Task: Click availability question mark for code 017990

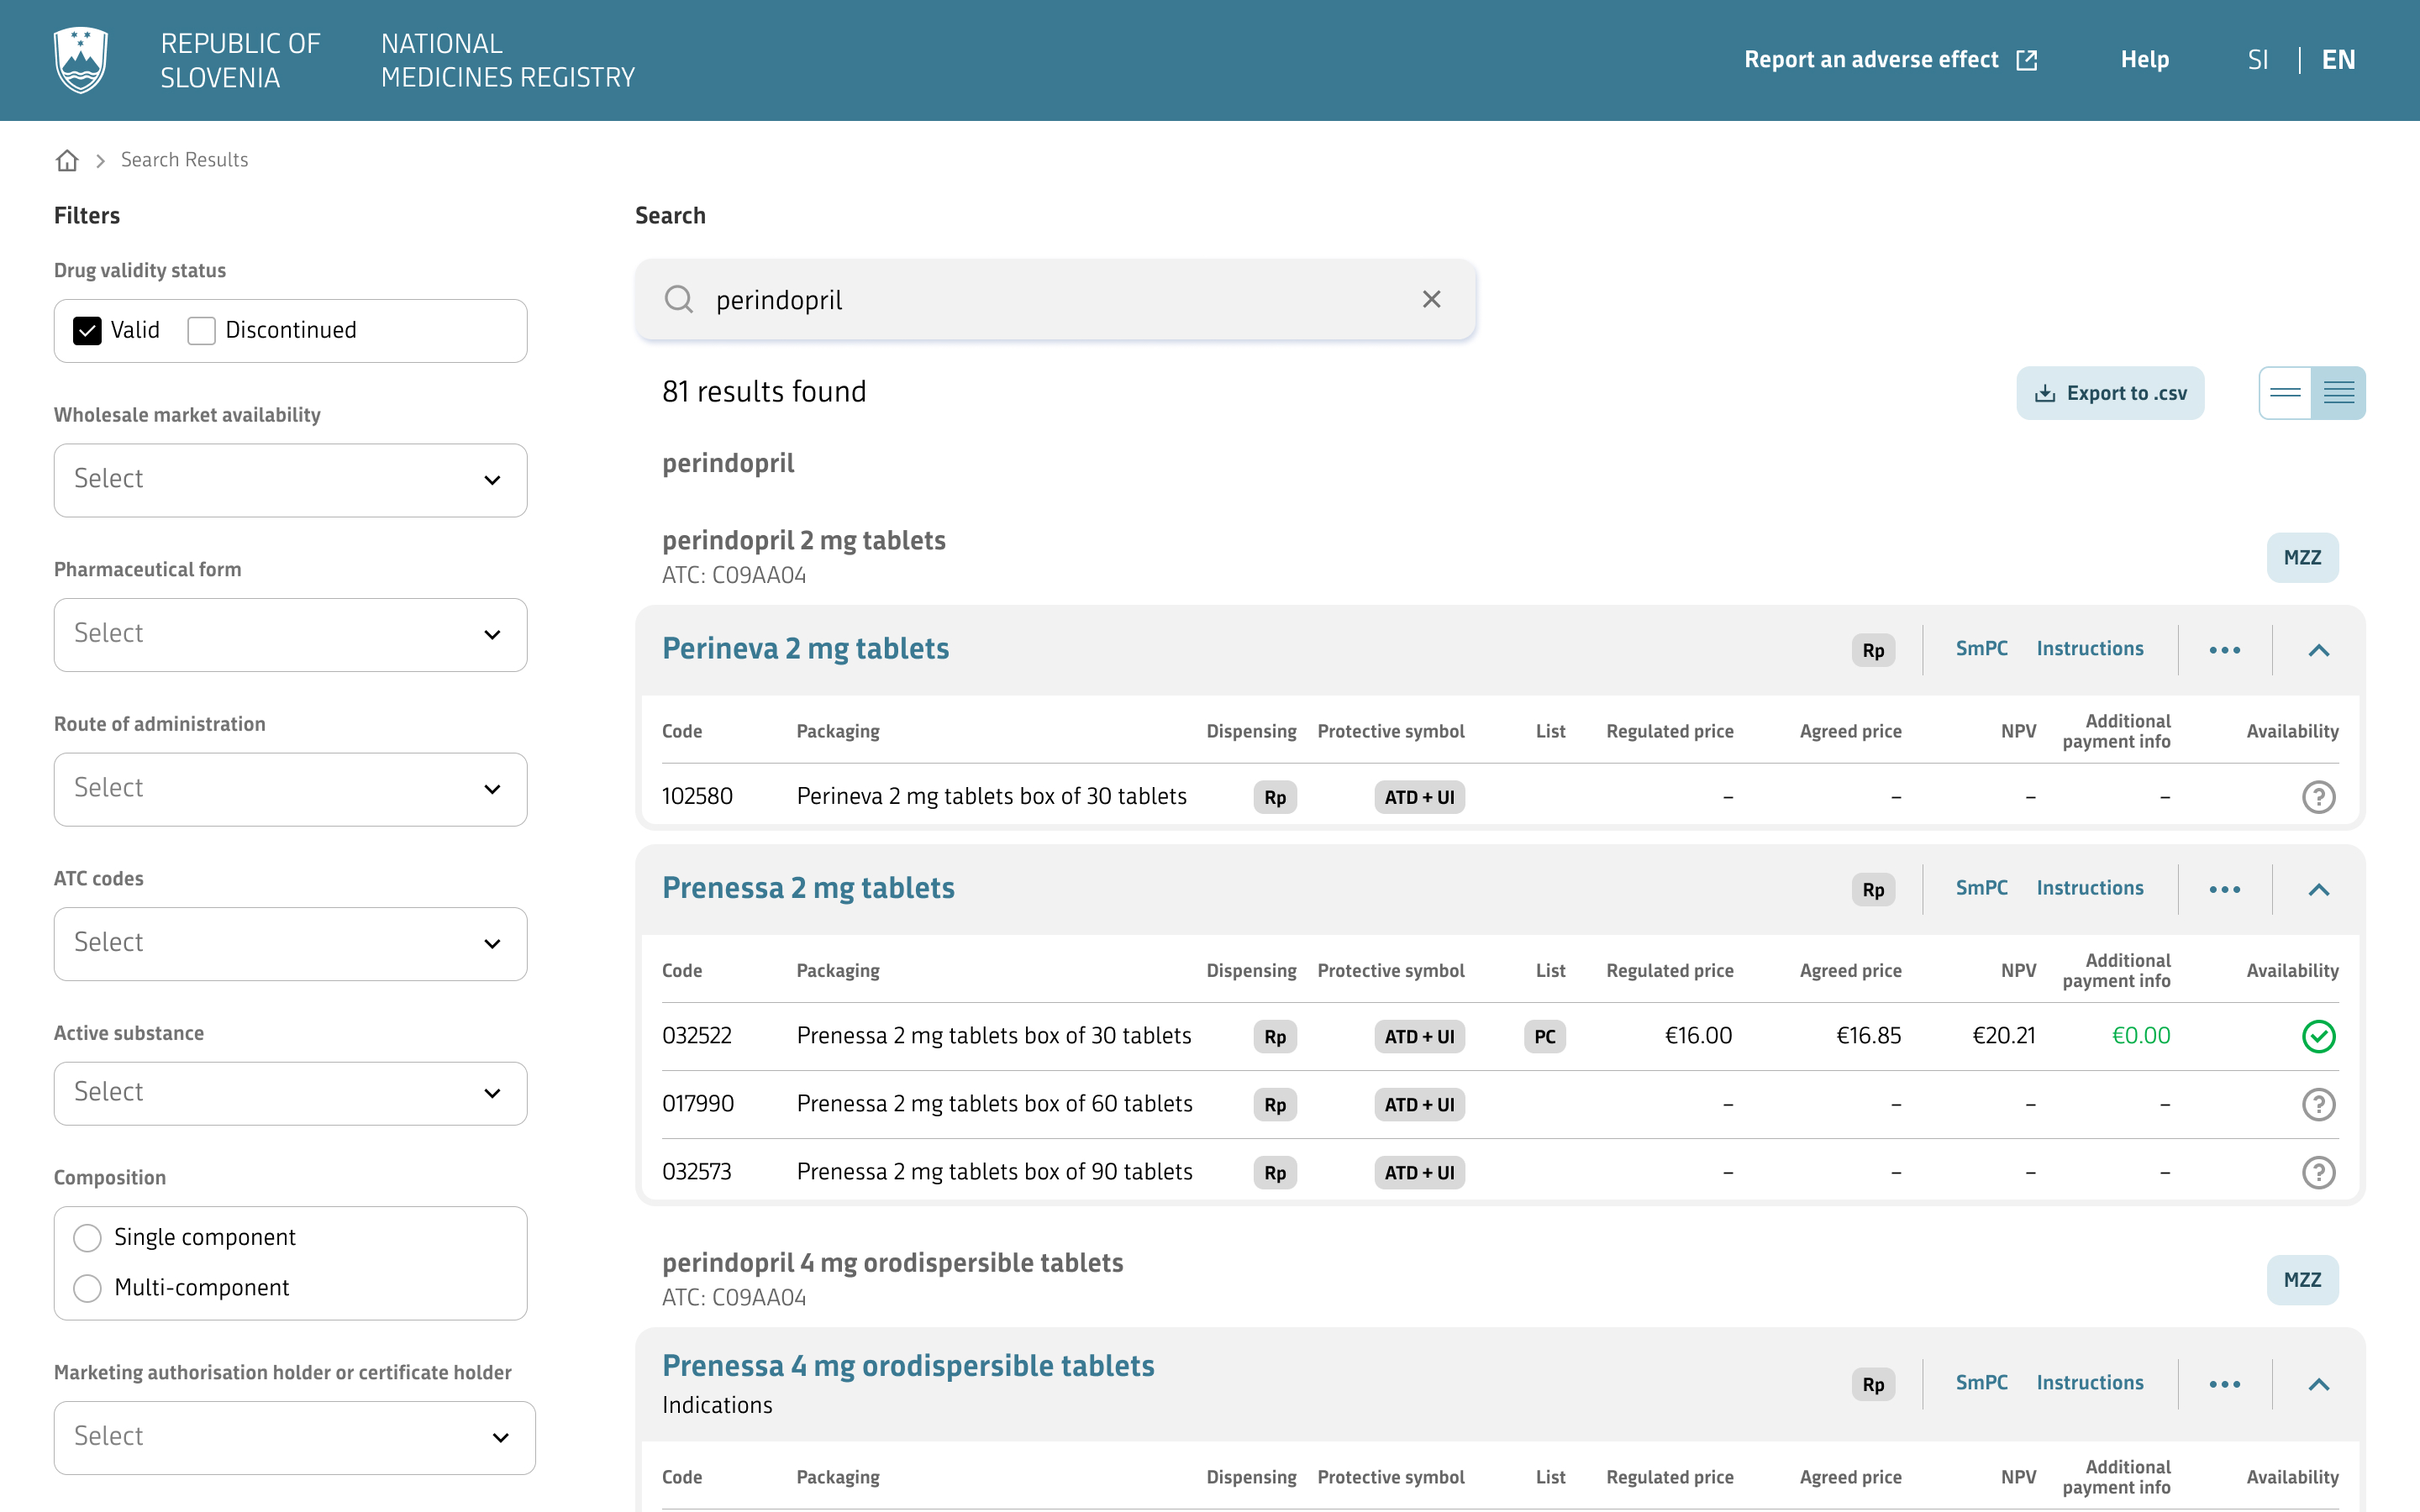Action: click(2318, 1104)
